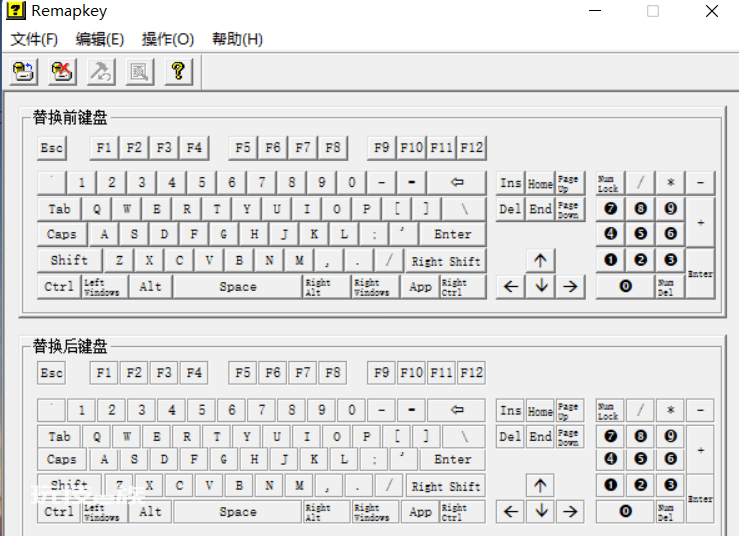Image resolution: width=739 pixels, height=536 pixels.
Task: Click numpad 4 key in 替换后键盘
Action: coord(610,459)
